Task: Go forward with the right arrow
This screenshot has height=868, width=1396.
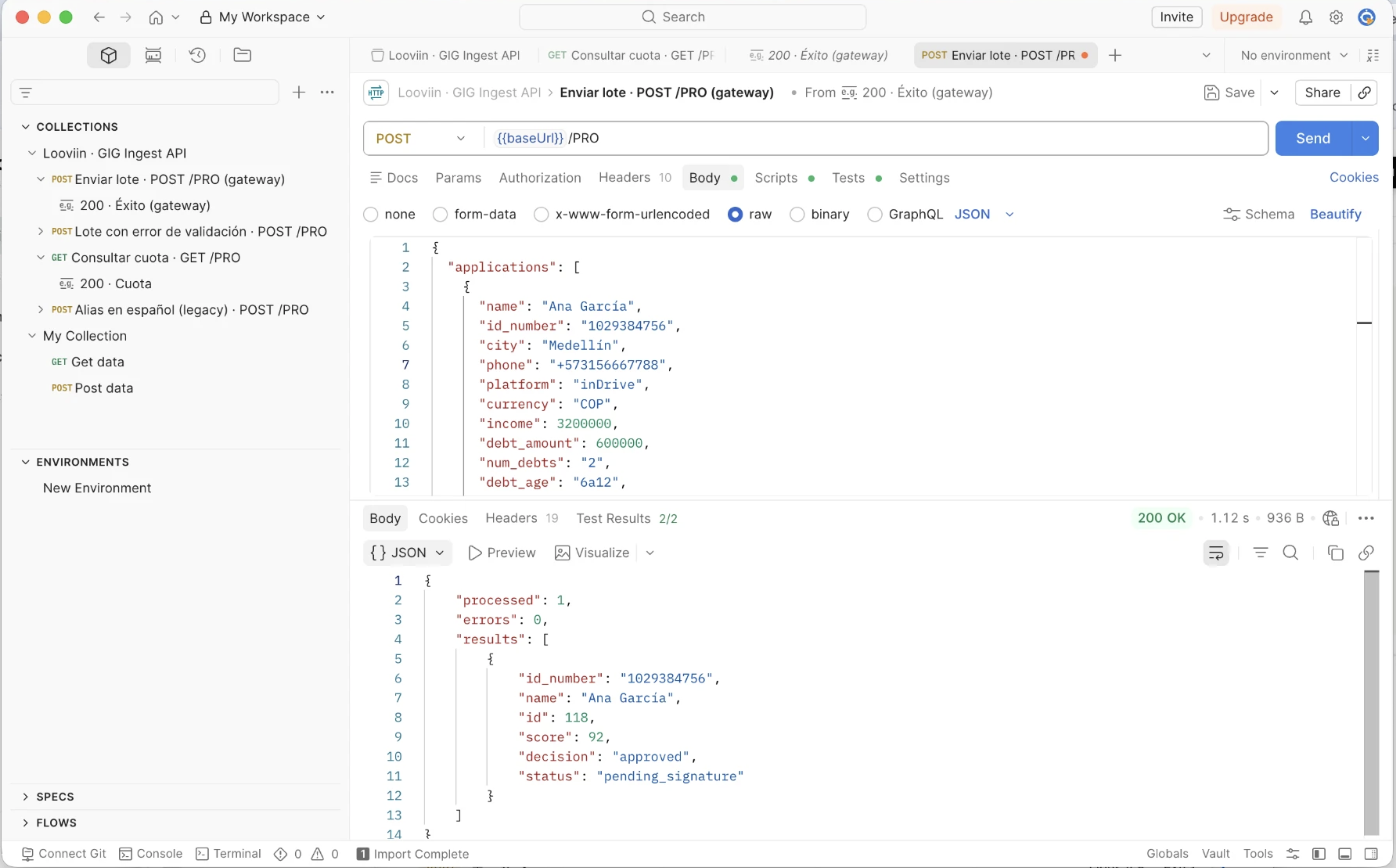Action: (125, 17)
